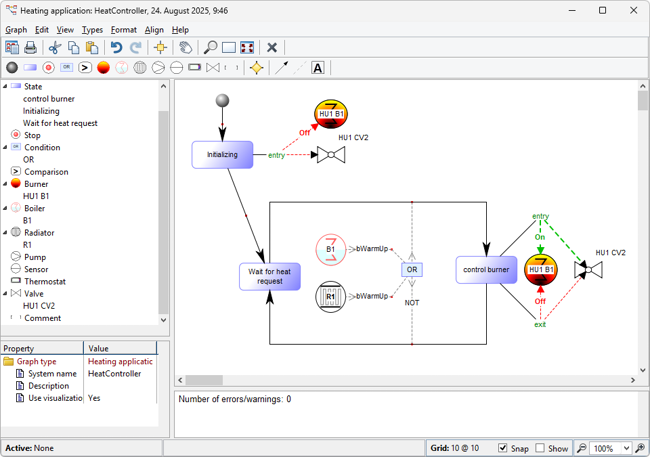Select the Valve object tool in toolbar
Image resolution: width=650 pixels, height=457 pixels.
(x=212, y=68)
